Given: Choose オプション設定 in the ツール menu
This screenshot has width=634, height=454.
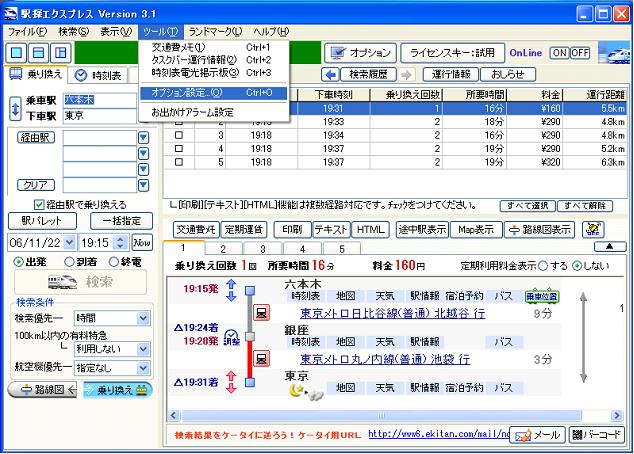Looking at the screenshot, I should pos(213,93).
